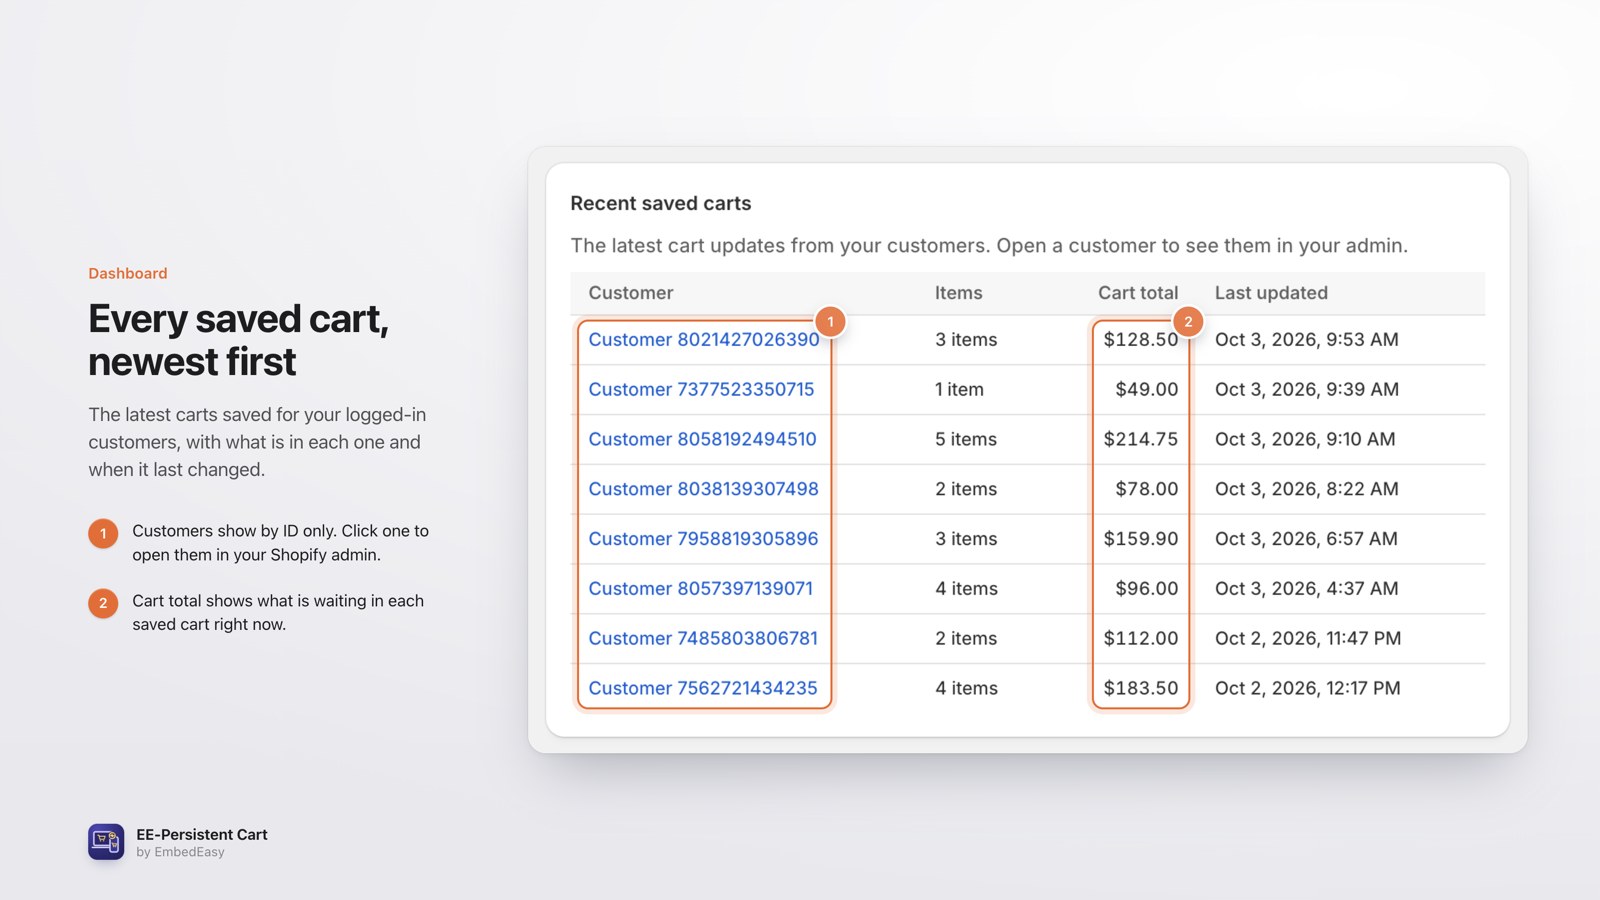Click the 'EE-Persistent Cart' app name

click(202, 835)
